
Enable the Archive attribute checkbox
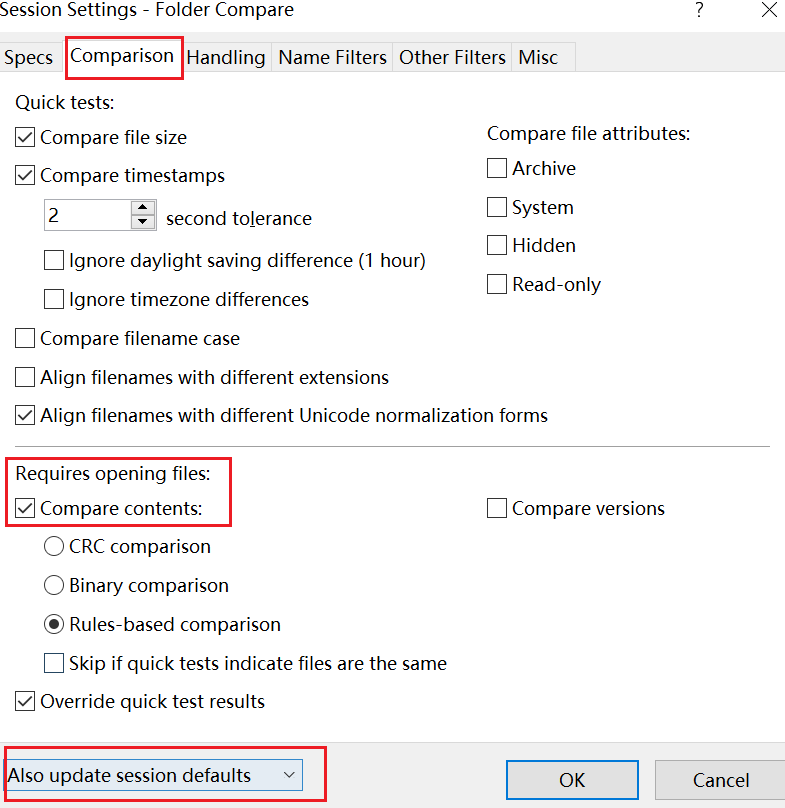tap(497, 168)
